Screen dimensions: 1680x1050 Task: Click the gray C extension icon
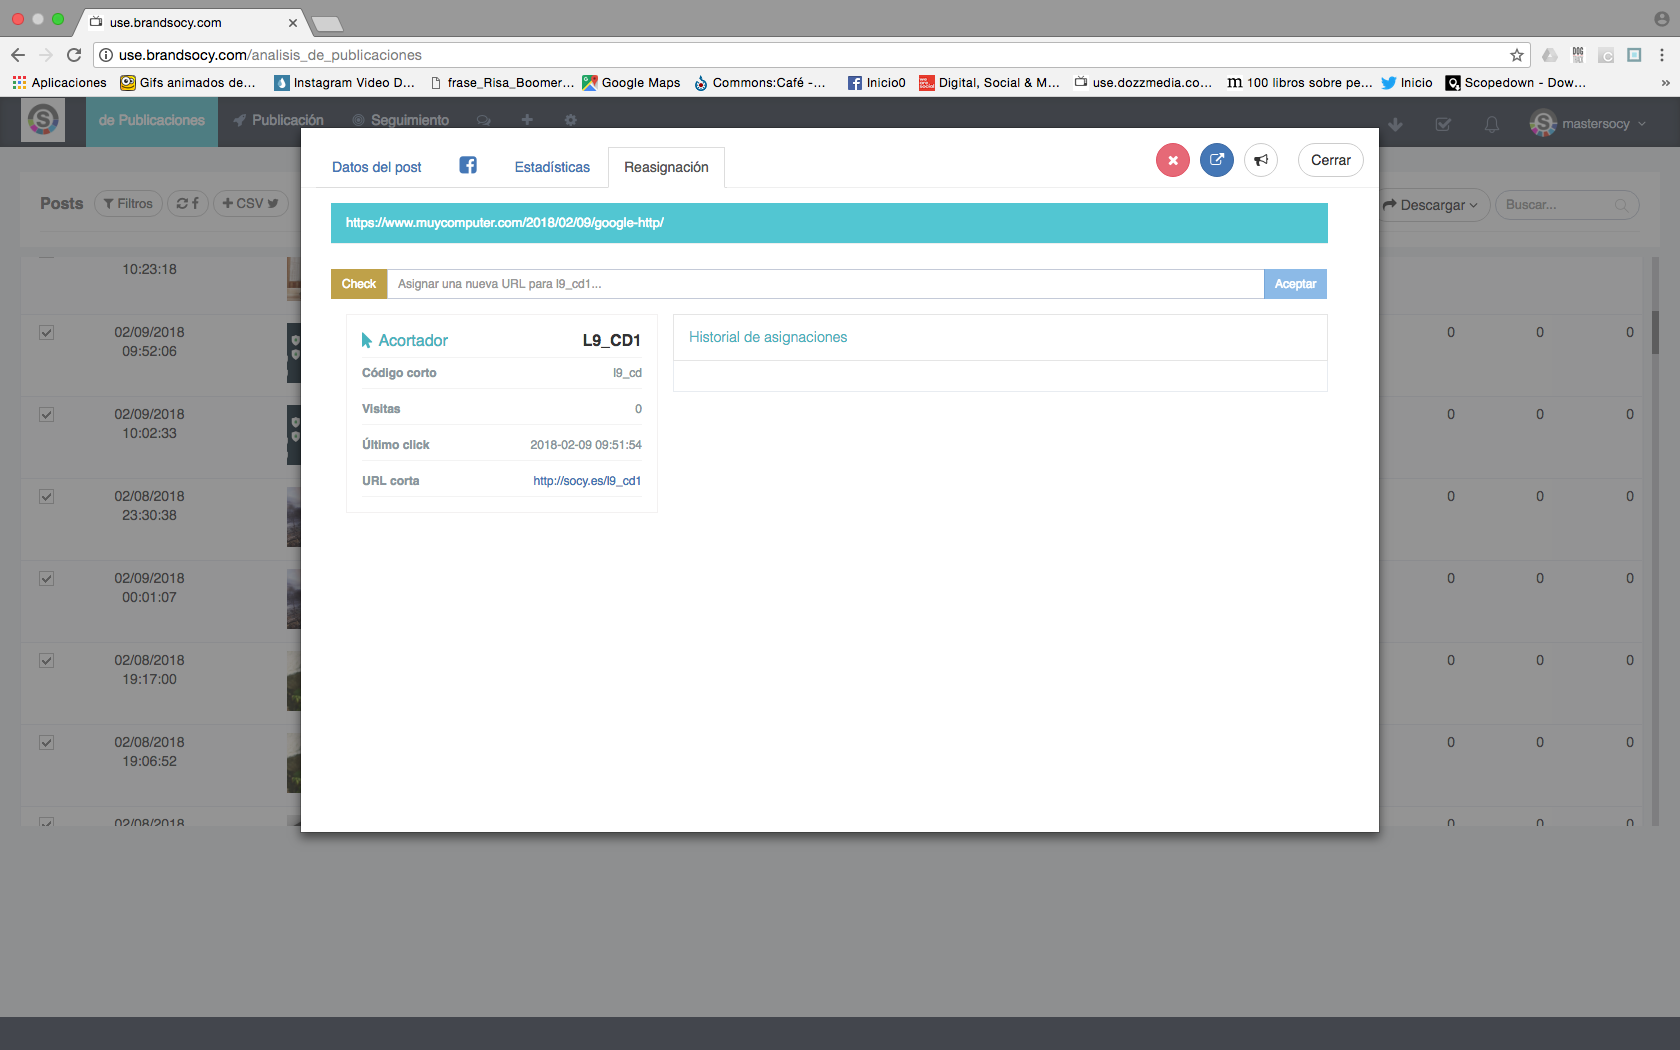[x=1606, y=55]
